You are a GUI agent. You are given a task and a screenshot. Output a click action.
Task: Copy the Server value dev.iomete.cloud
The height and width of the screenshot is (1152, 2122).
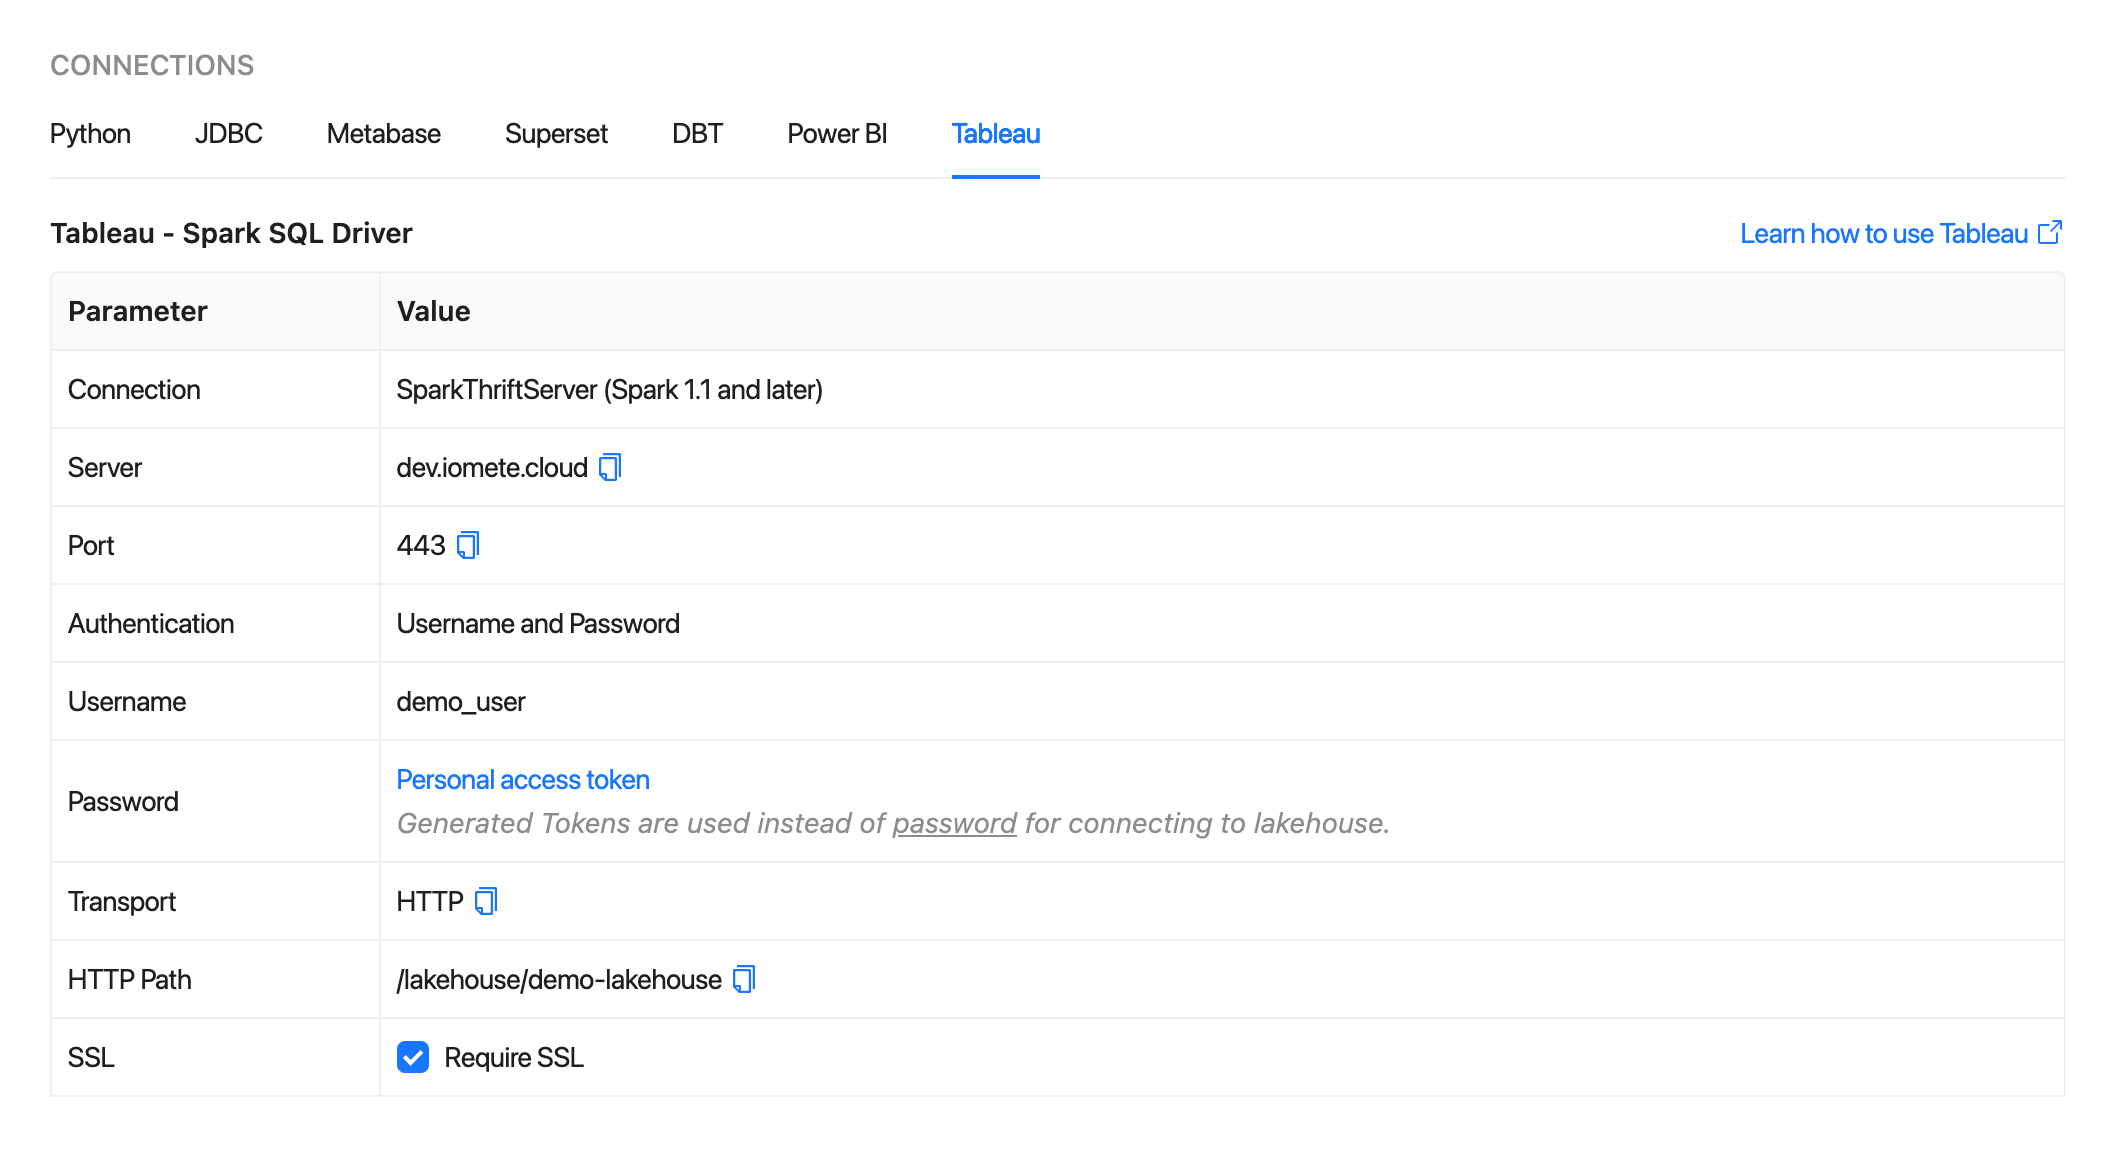(610, 467)
